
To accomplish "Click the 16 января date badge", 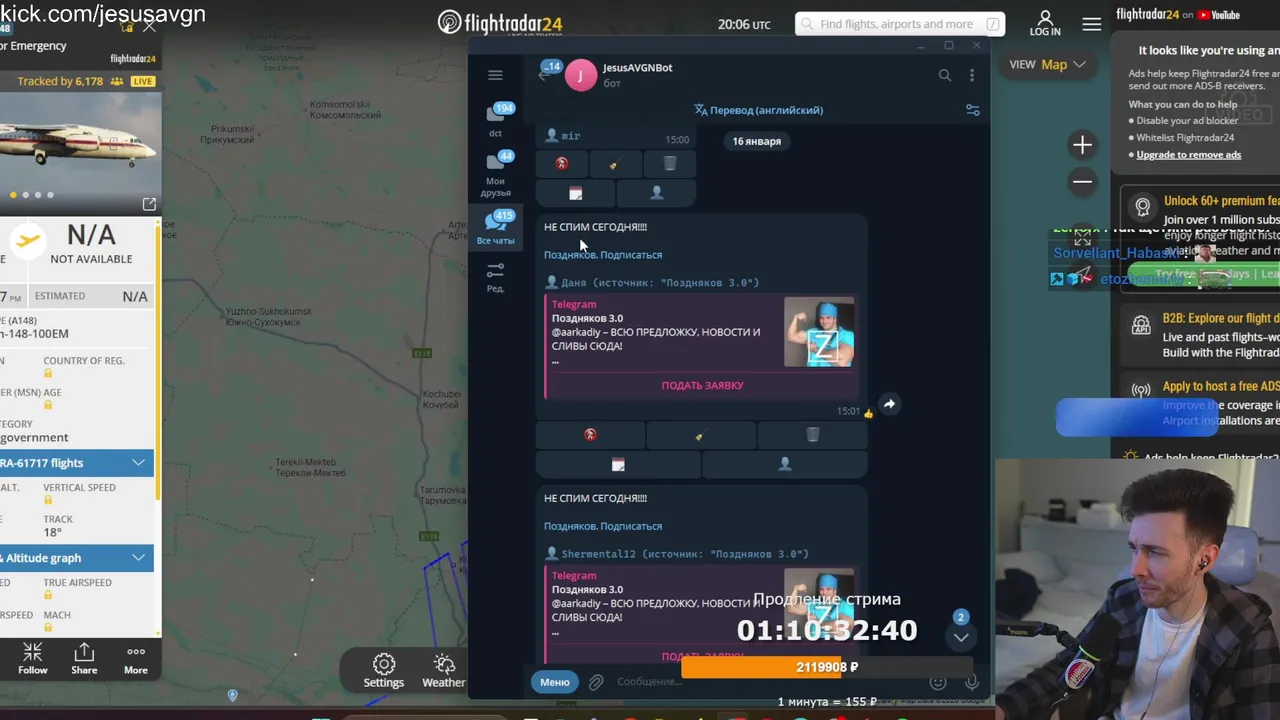I will 756,141.
